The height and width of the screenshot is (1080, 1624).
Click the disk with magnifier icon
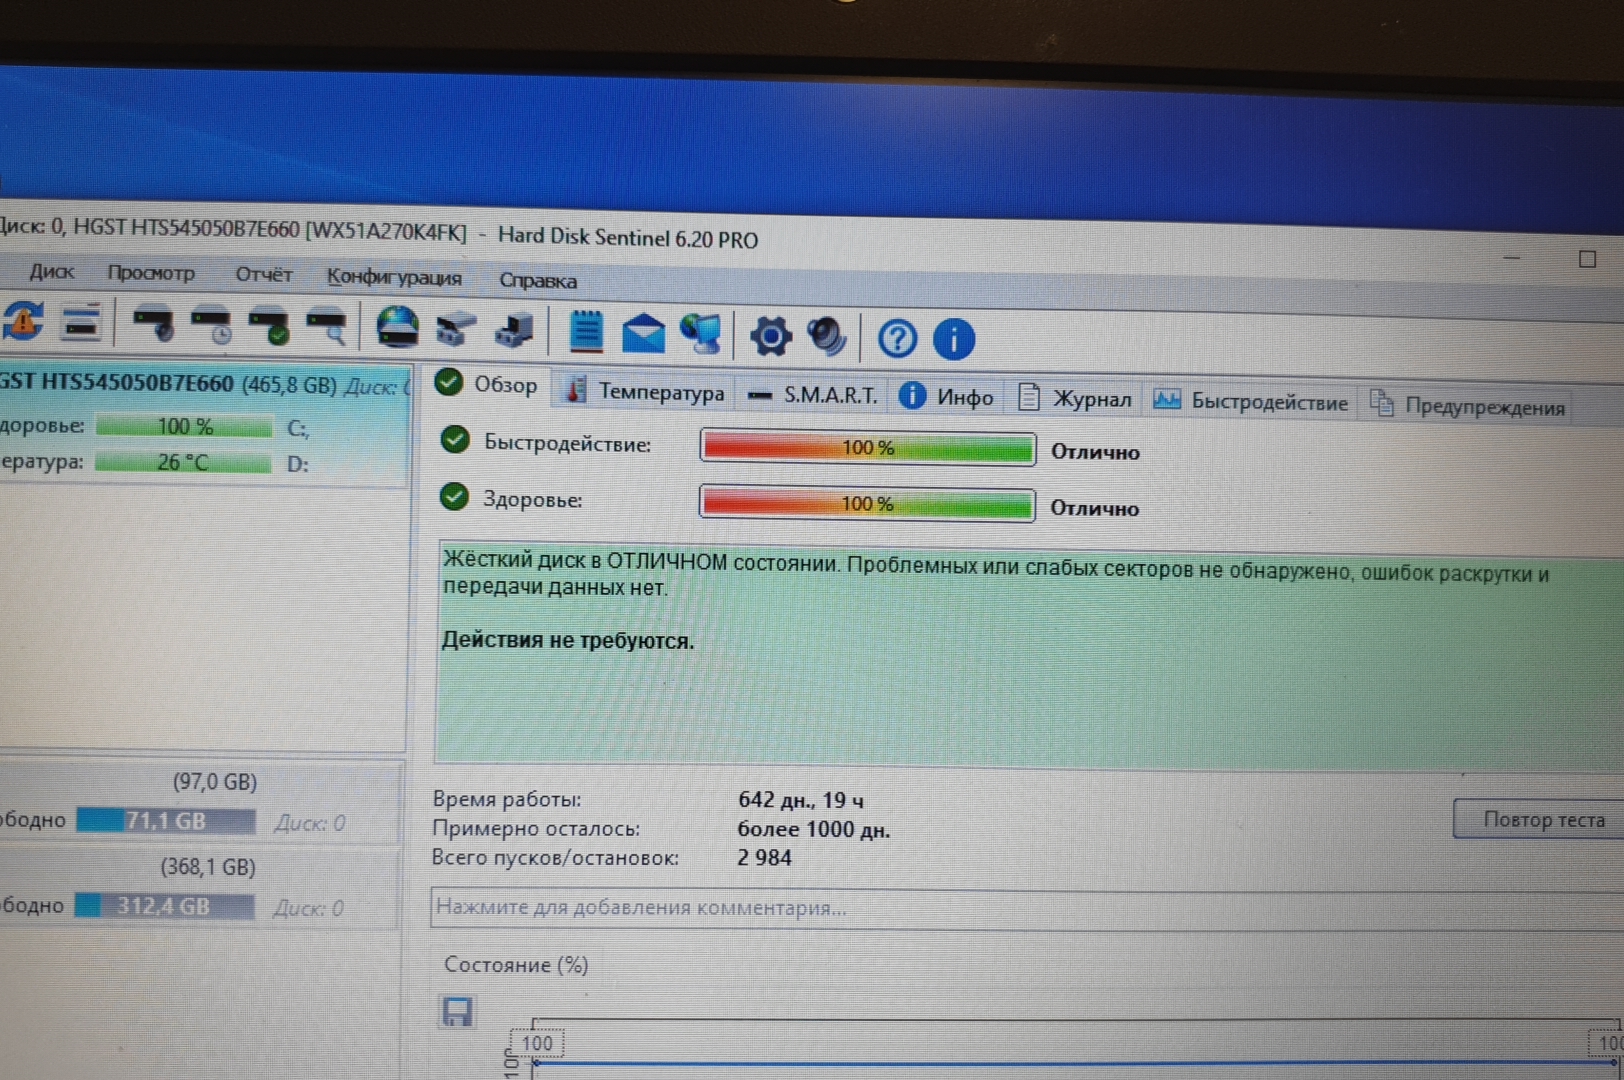[328, 328]
